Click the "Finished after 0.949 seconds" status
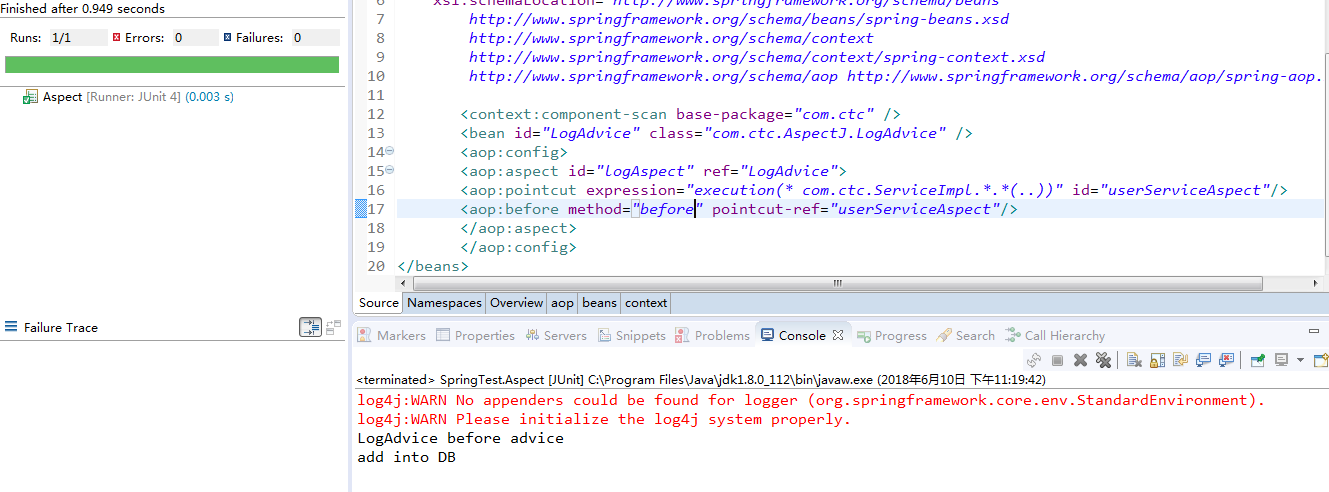This screenshot has height=492, width=1329. 83,8
